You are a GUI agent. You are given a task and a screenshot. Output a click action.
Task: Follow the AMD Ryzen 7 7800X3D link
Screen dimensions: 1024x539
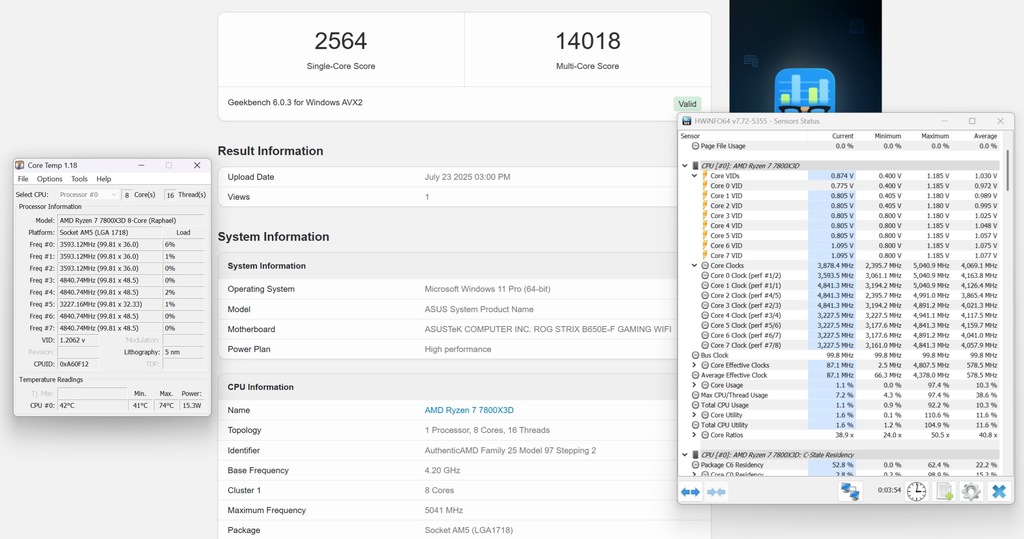(469, 410)
